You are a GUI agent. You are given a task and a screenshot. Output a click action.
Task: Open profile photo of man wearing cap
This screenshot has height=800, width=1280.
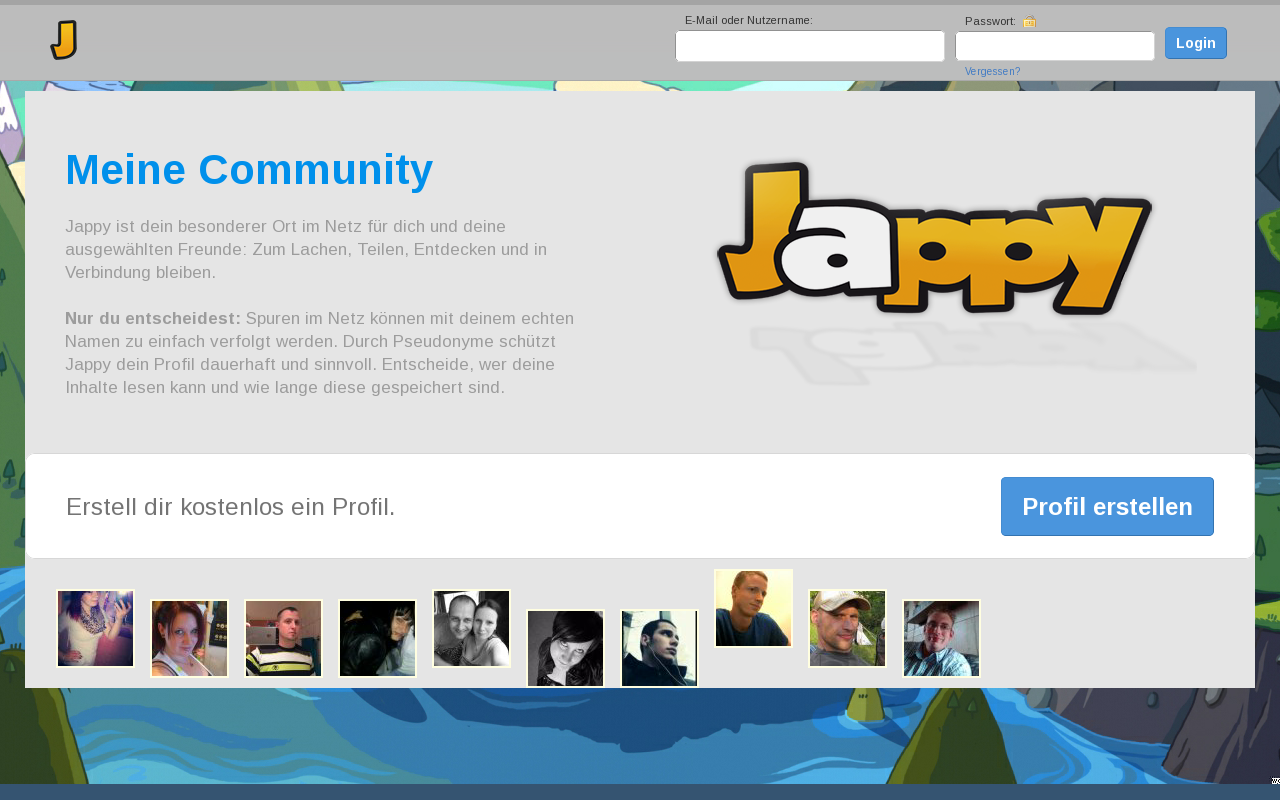pos(848,628)
